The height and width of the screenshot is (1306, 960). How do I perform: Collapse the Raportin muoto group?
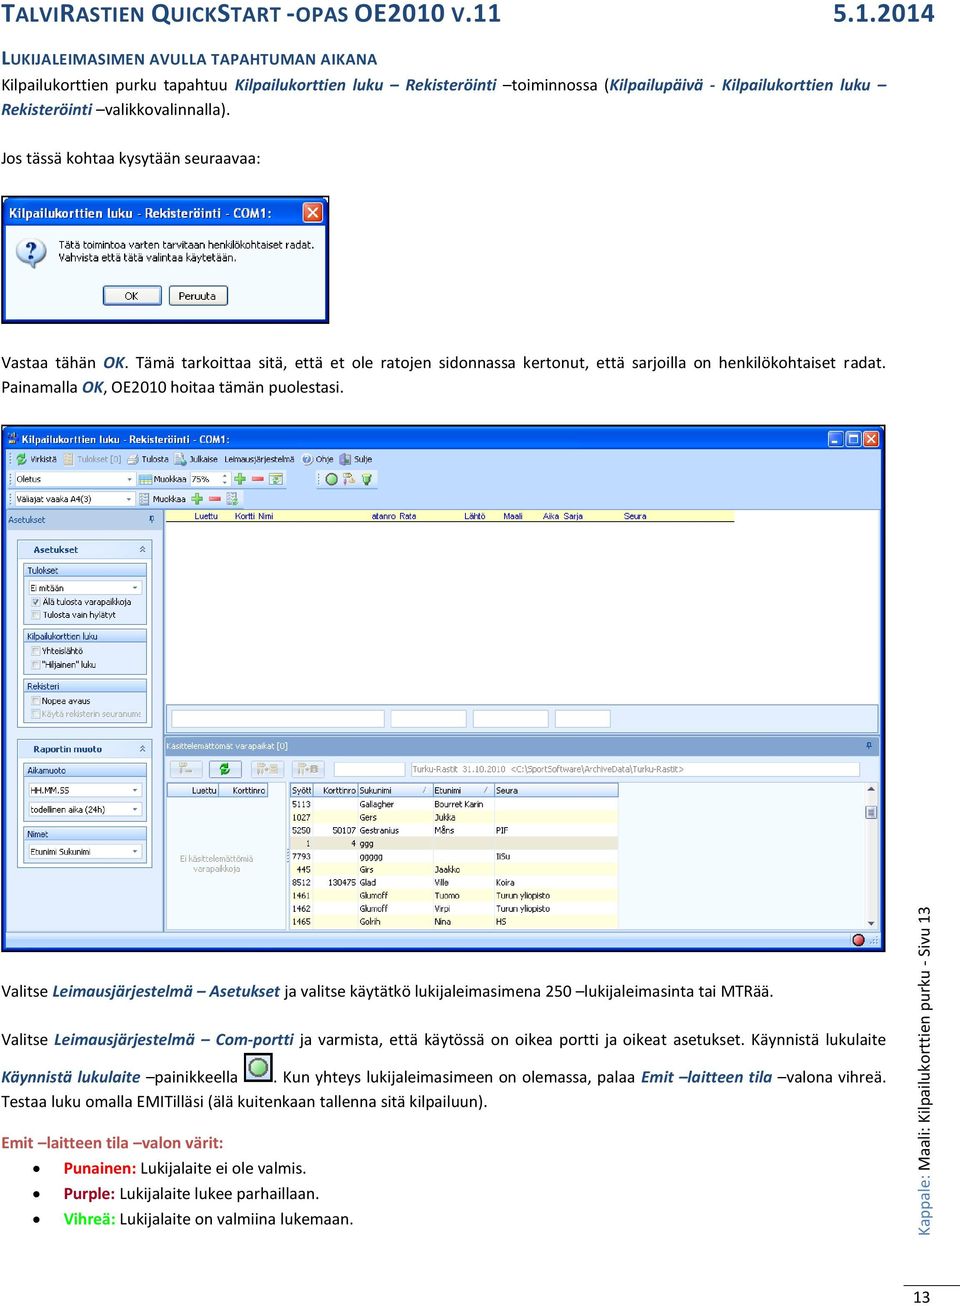point(142,748)
